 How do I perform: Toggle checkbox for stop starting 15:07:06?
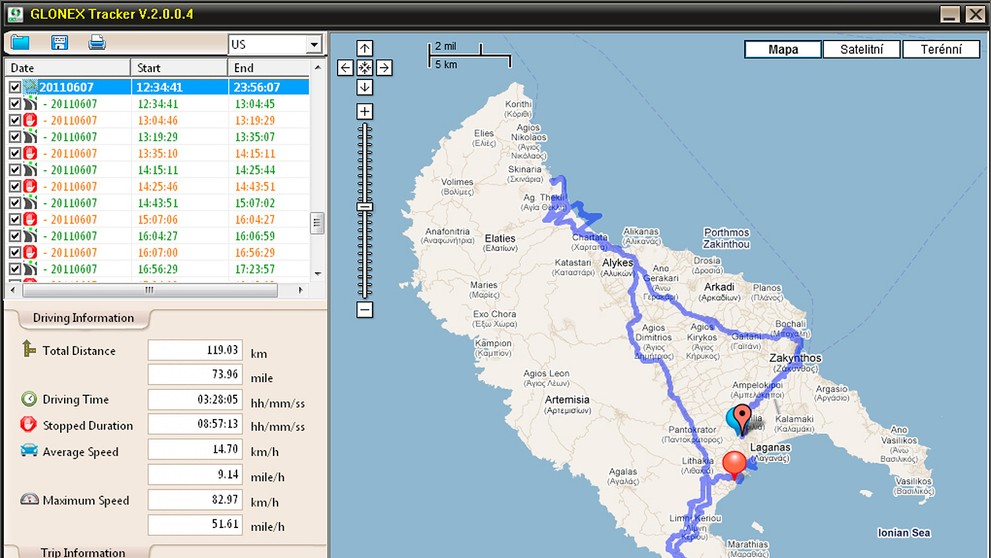click(15, 219)
